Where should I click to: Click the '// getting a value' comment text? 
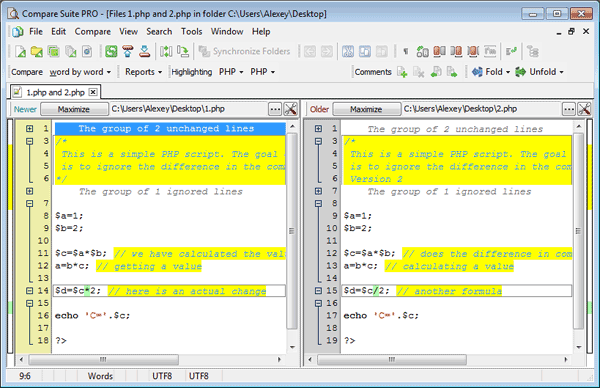[x=149, y=266]
